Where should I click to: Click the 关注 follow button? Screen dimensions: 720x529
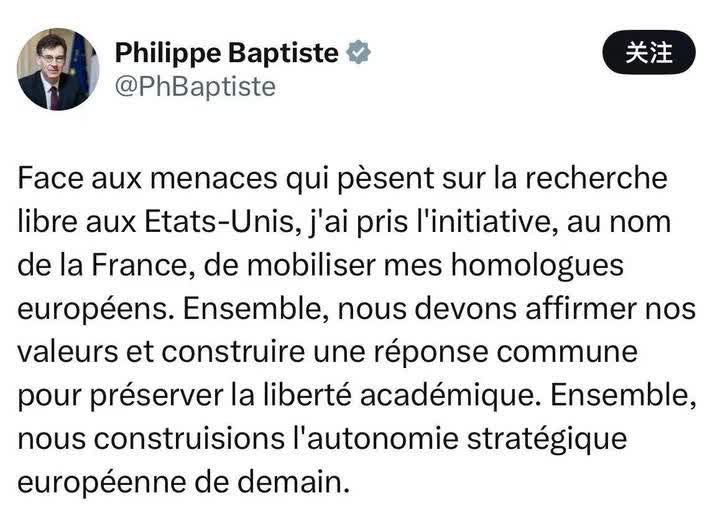(x=648, y=53)
